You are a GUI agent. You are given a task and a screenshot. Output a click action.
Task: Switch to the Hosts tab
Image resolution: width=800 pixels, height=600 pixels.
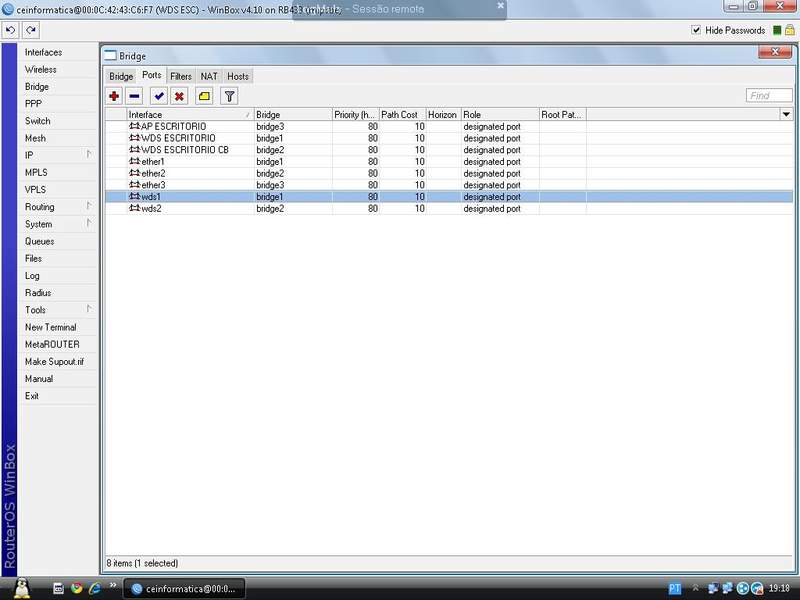click(x=238, y=77)
